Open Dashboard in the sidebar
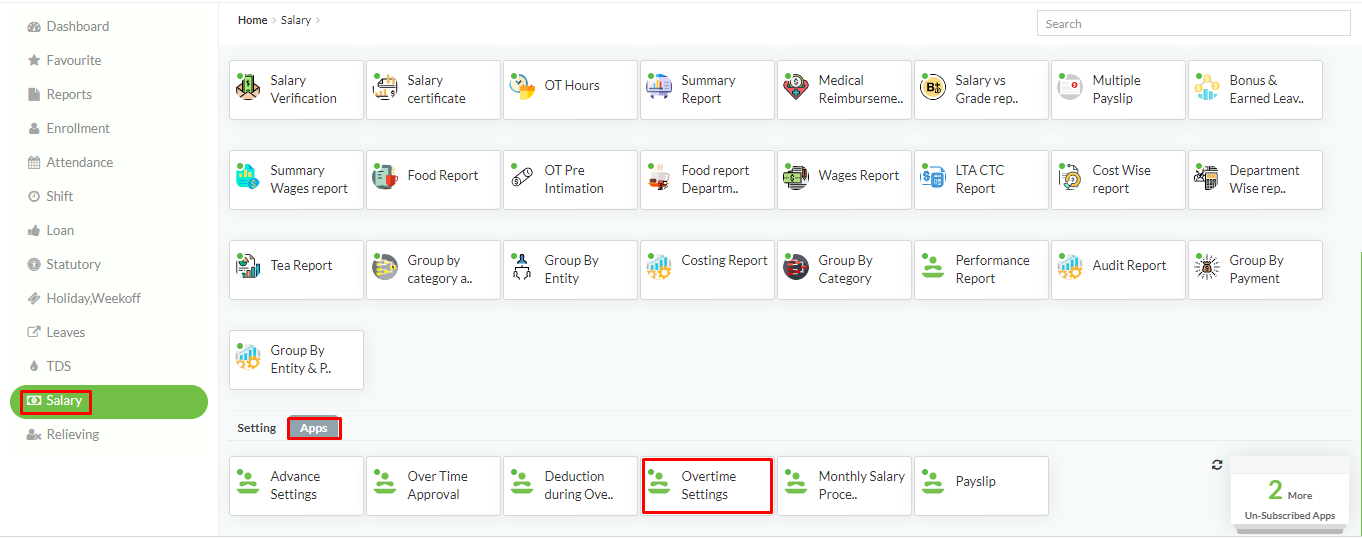This screenshot has width=1362, height=538. tap(68, 26)
